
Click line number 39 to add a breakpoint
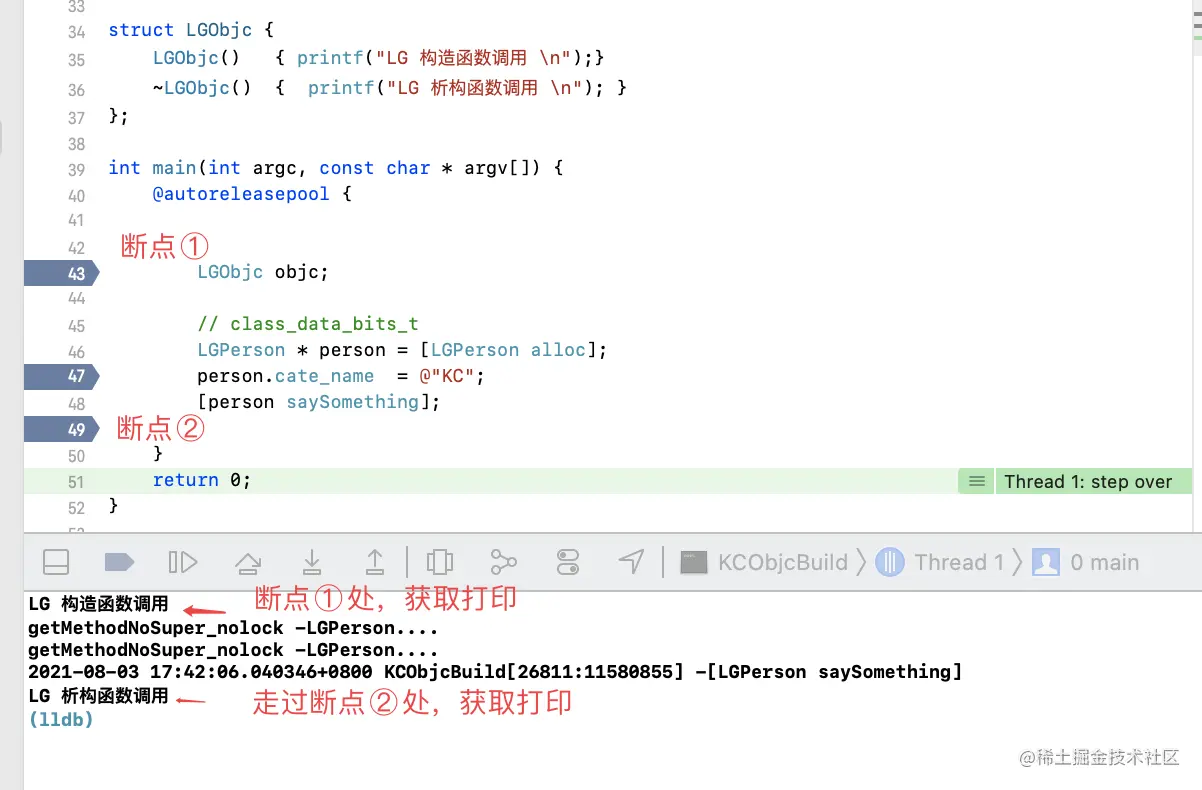point(77,168)
